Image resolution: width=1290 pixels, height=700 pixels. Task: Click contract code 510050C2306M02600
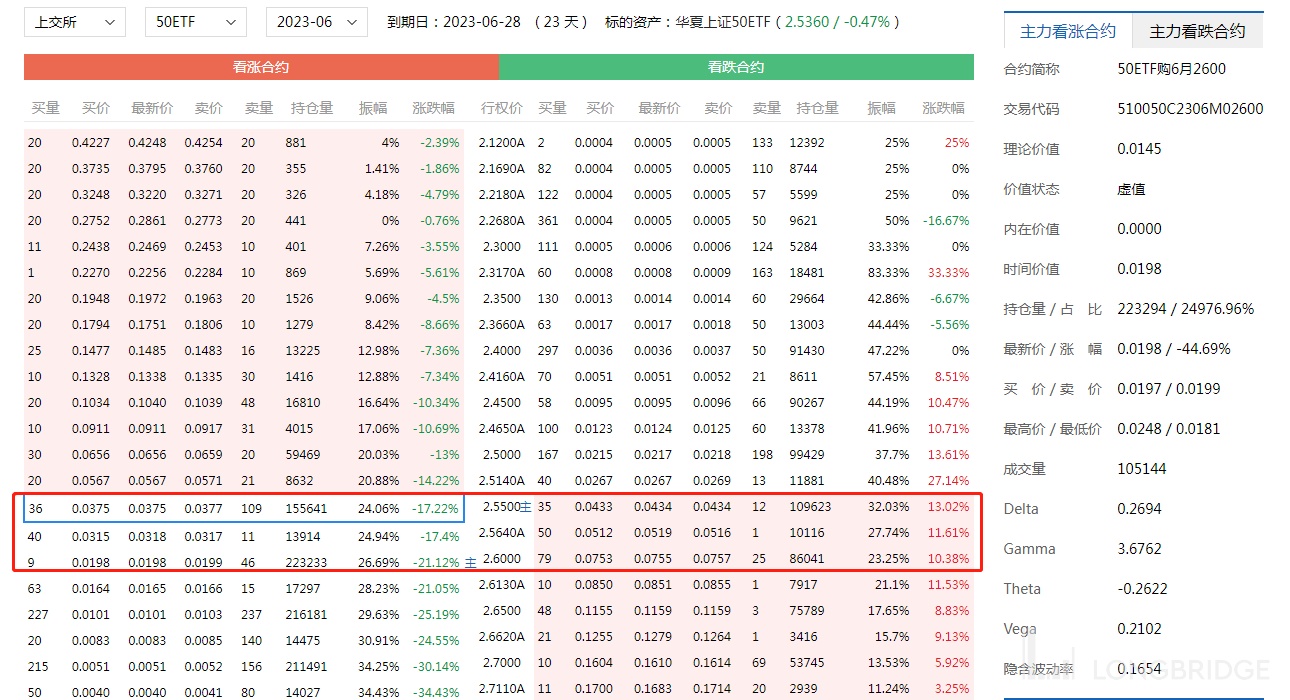[x=1190, y=109]
